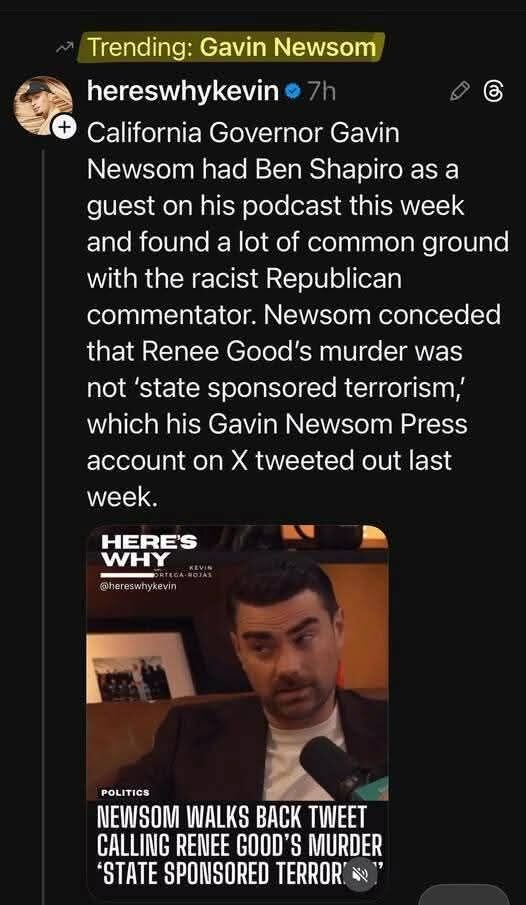Tap the 7h post timestamp
This screenshot has height=905, width=526.
point(320,91)
